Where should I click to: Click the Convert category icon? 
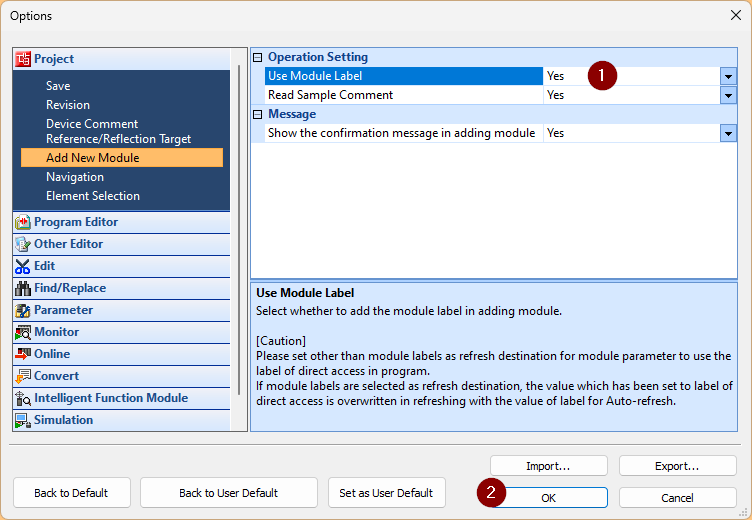[23, 376]
